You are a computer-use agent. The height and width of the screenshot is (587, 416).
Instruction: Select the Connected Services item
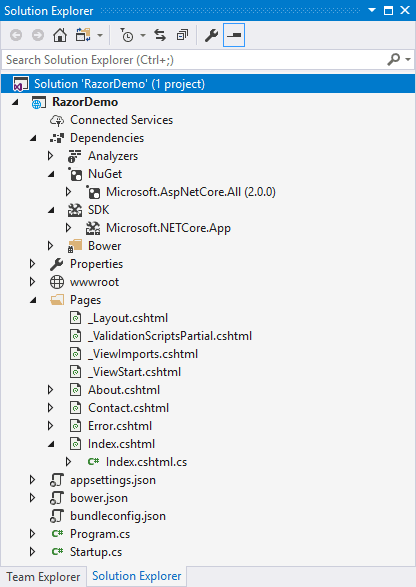pos(121,120)
